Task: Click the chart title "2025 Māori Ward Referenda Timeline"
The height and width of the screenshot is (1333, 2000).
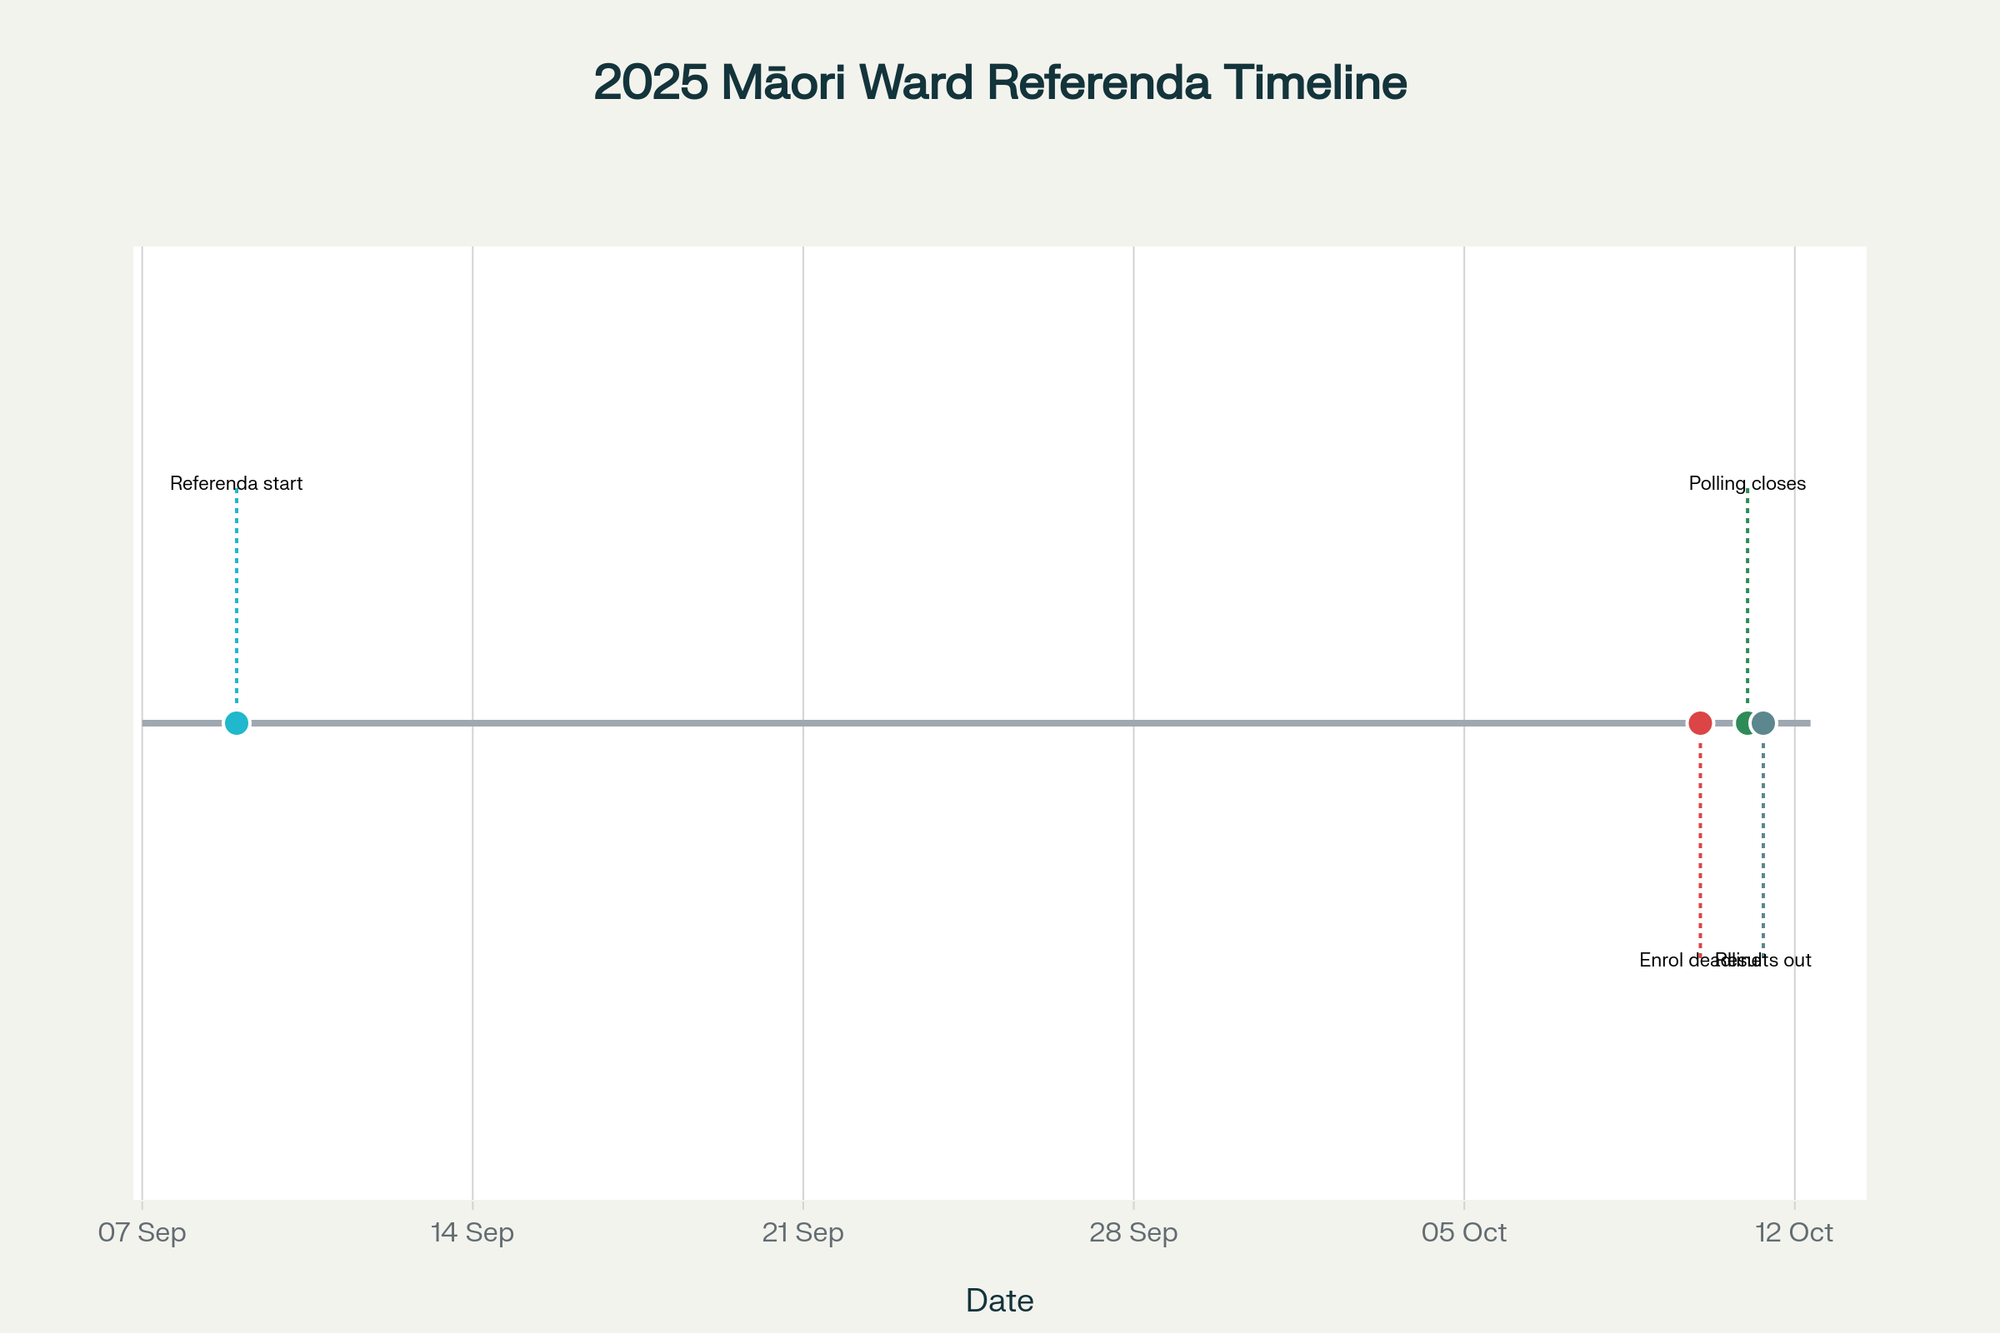Action: coord(1000,83)
